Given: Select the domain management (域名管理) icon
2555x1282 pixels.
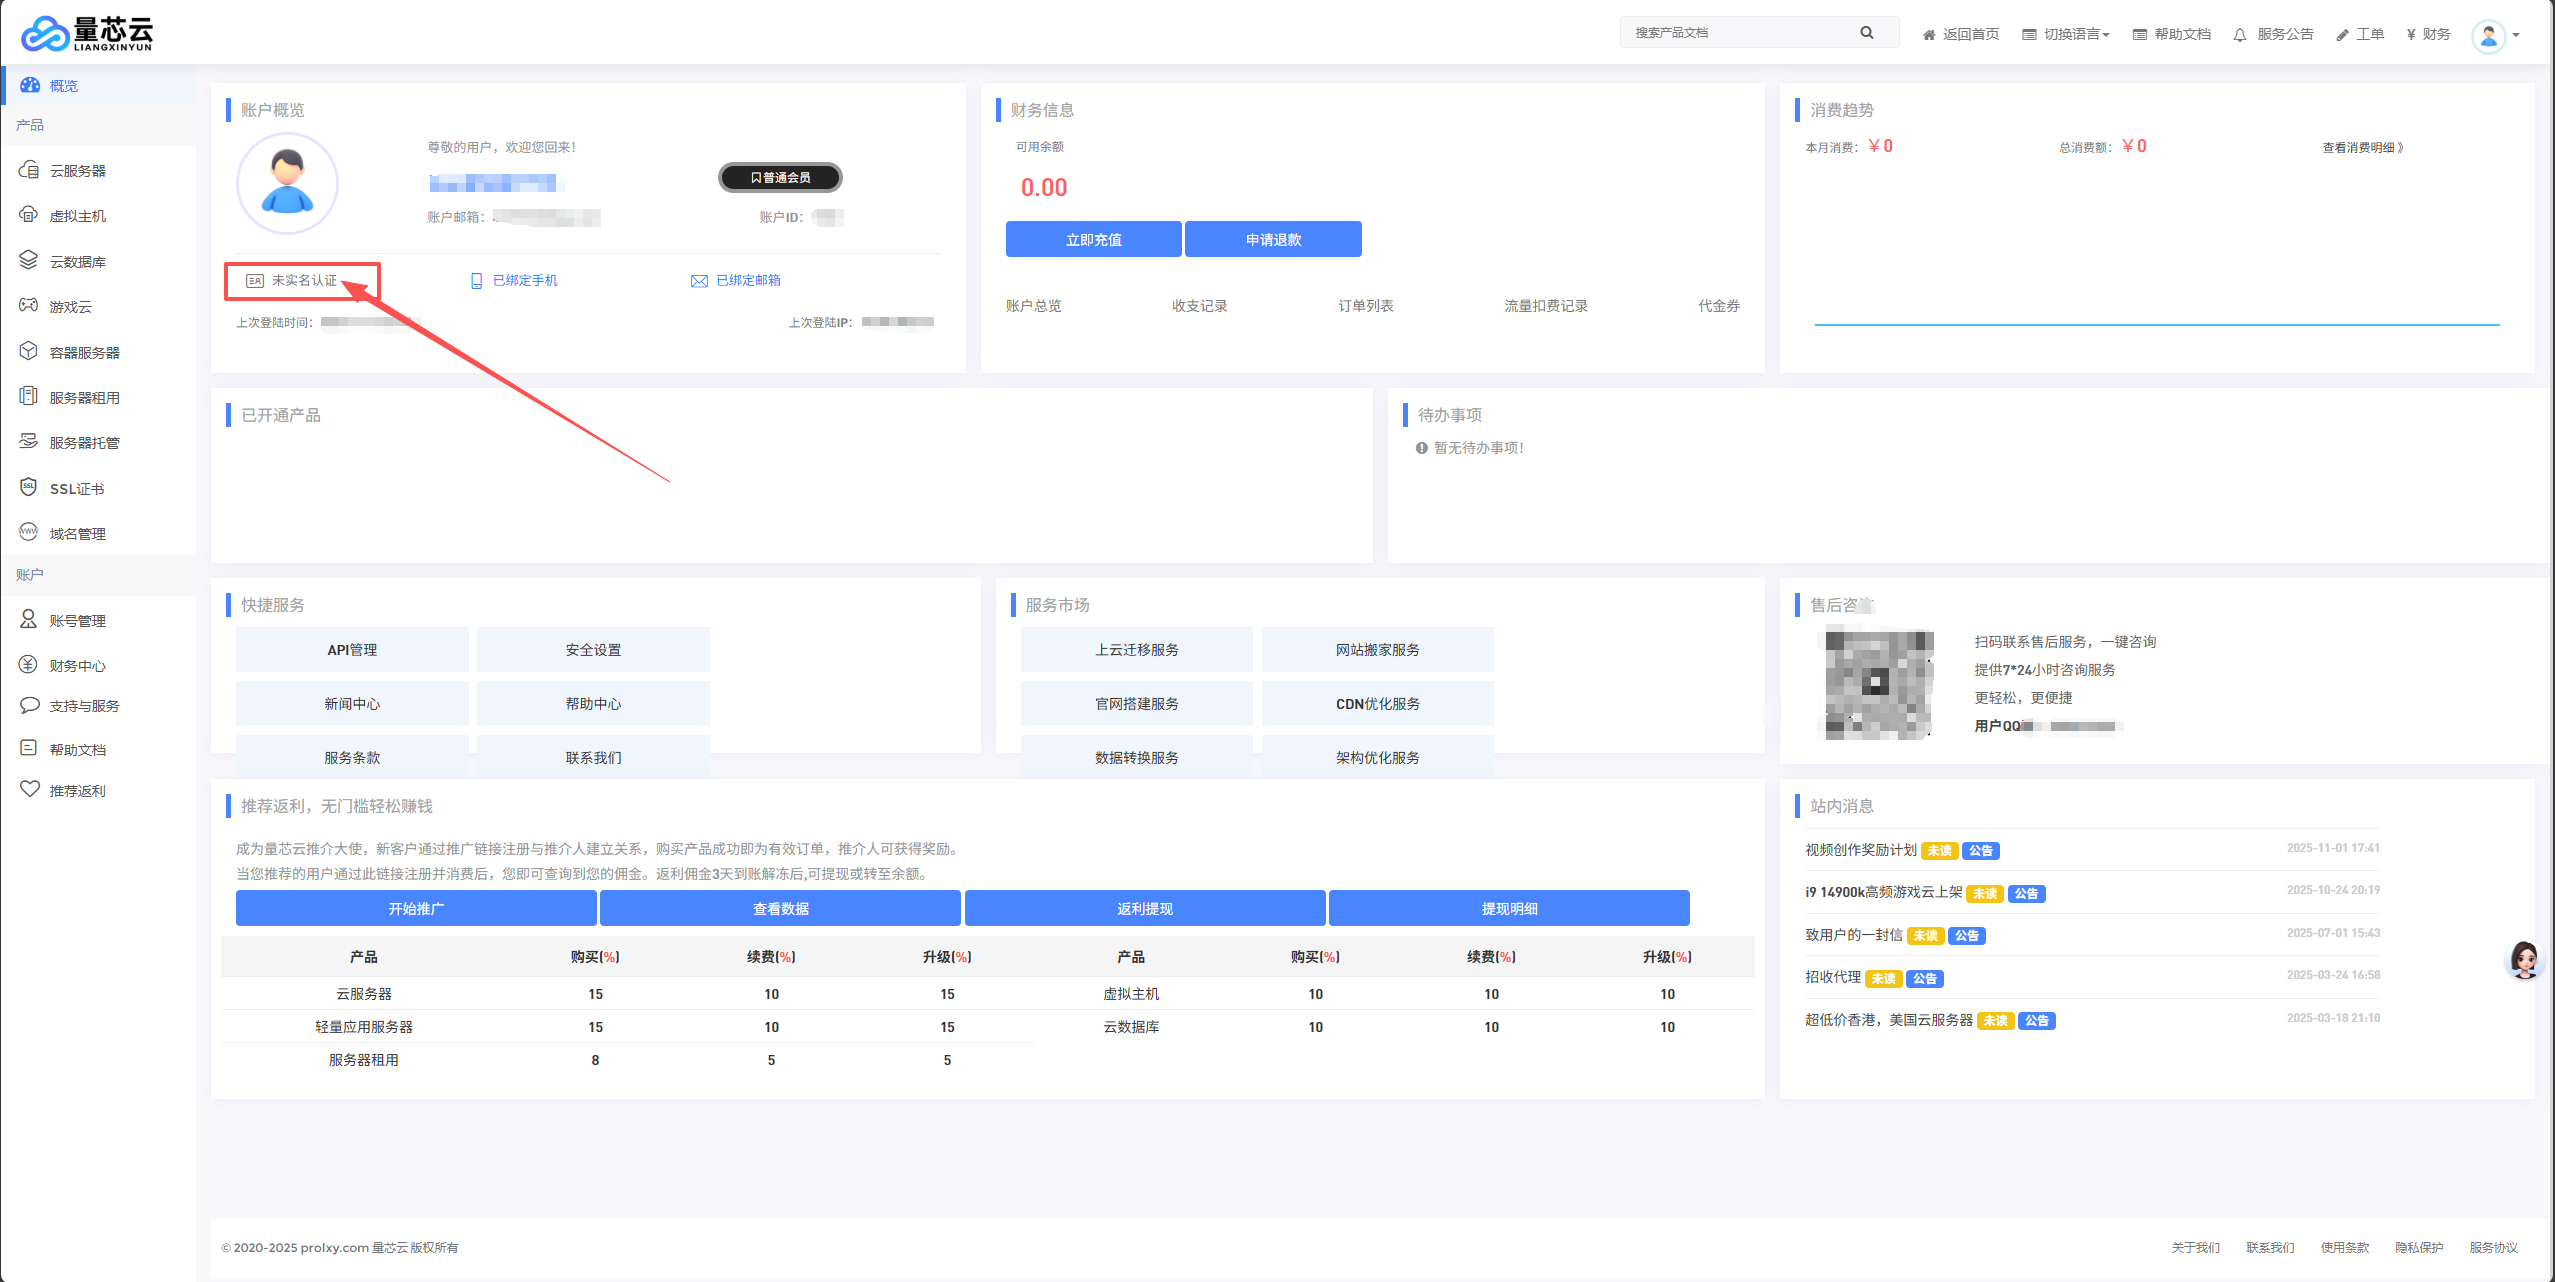Looking at the screenshot, I should 29,532.
